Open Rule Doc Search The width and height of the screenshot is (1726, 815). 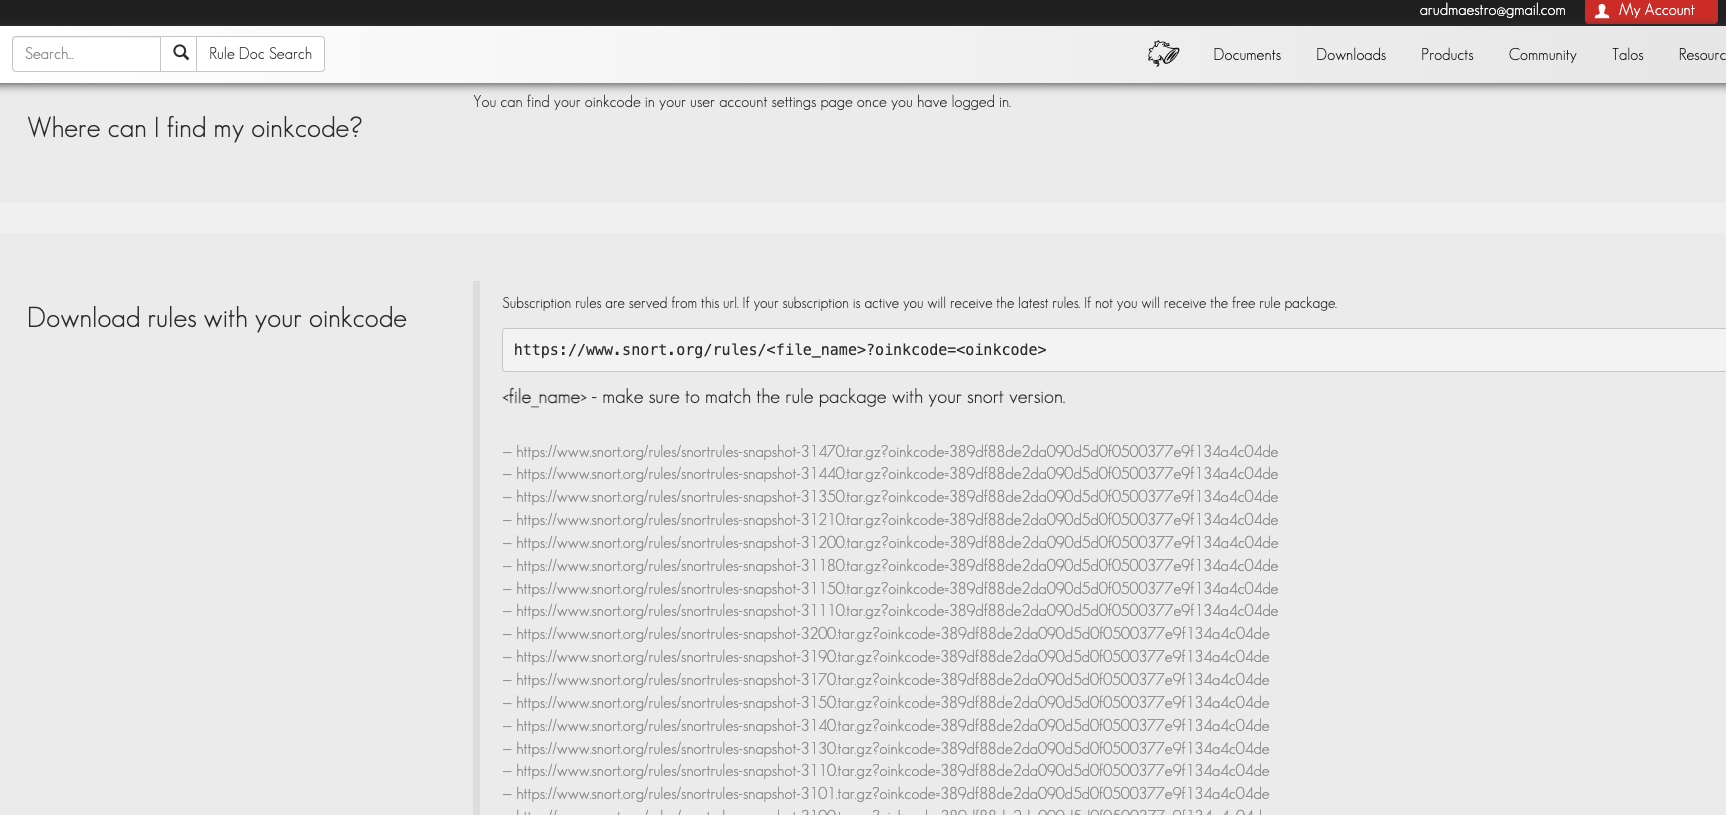pos(260,54)
